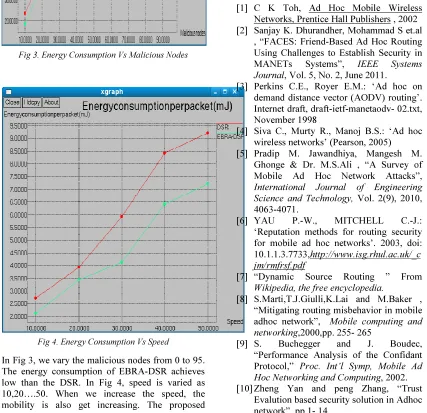
Task: Click reference number [5]
Action: (x=242, y=153)
